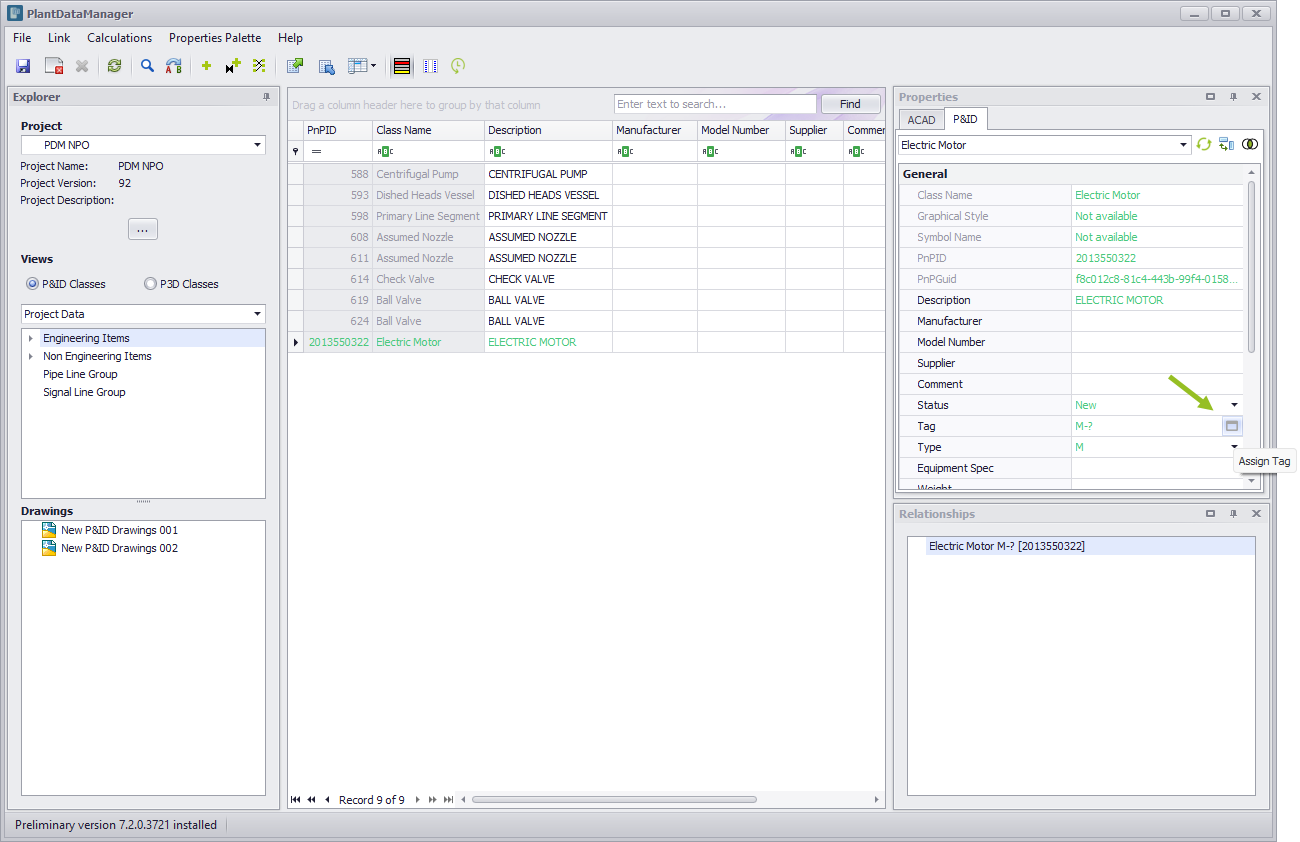Open the Status New dropdown arrow
Viewport: 1300px width, 842px height.
(1234, 405)
